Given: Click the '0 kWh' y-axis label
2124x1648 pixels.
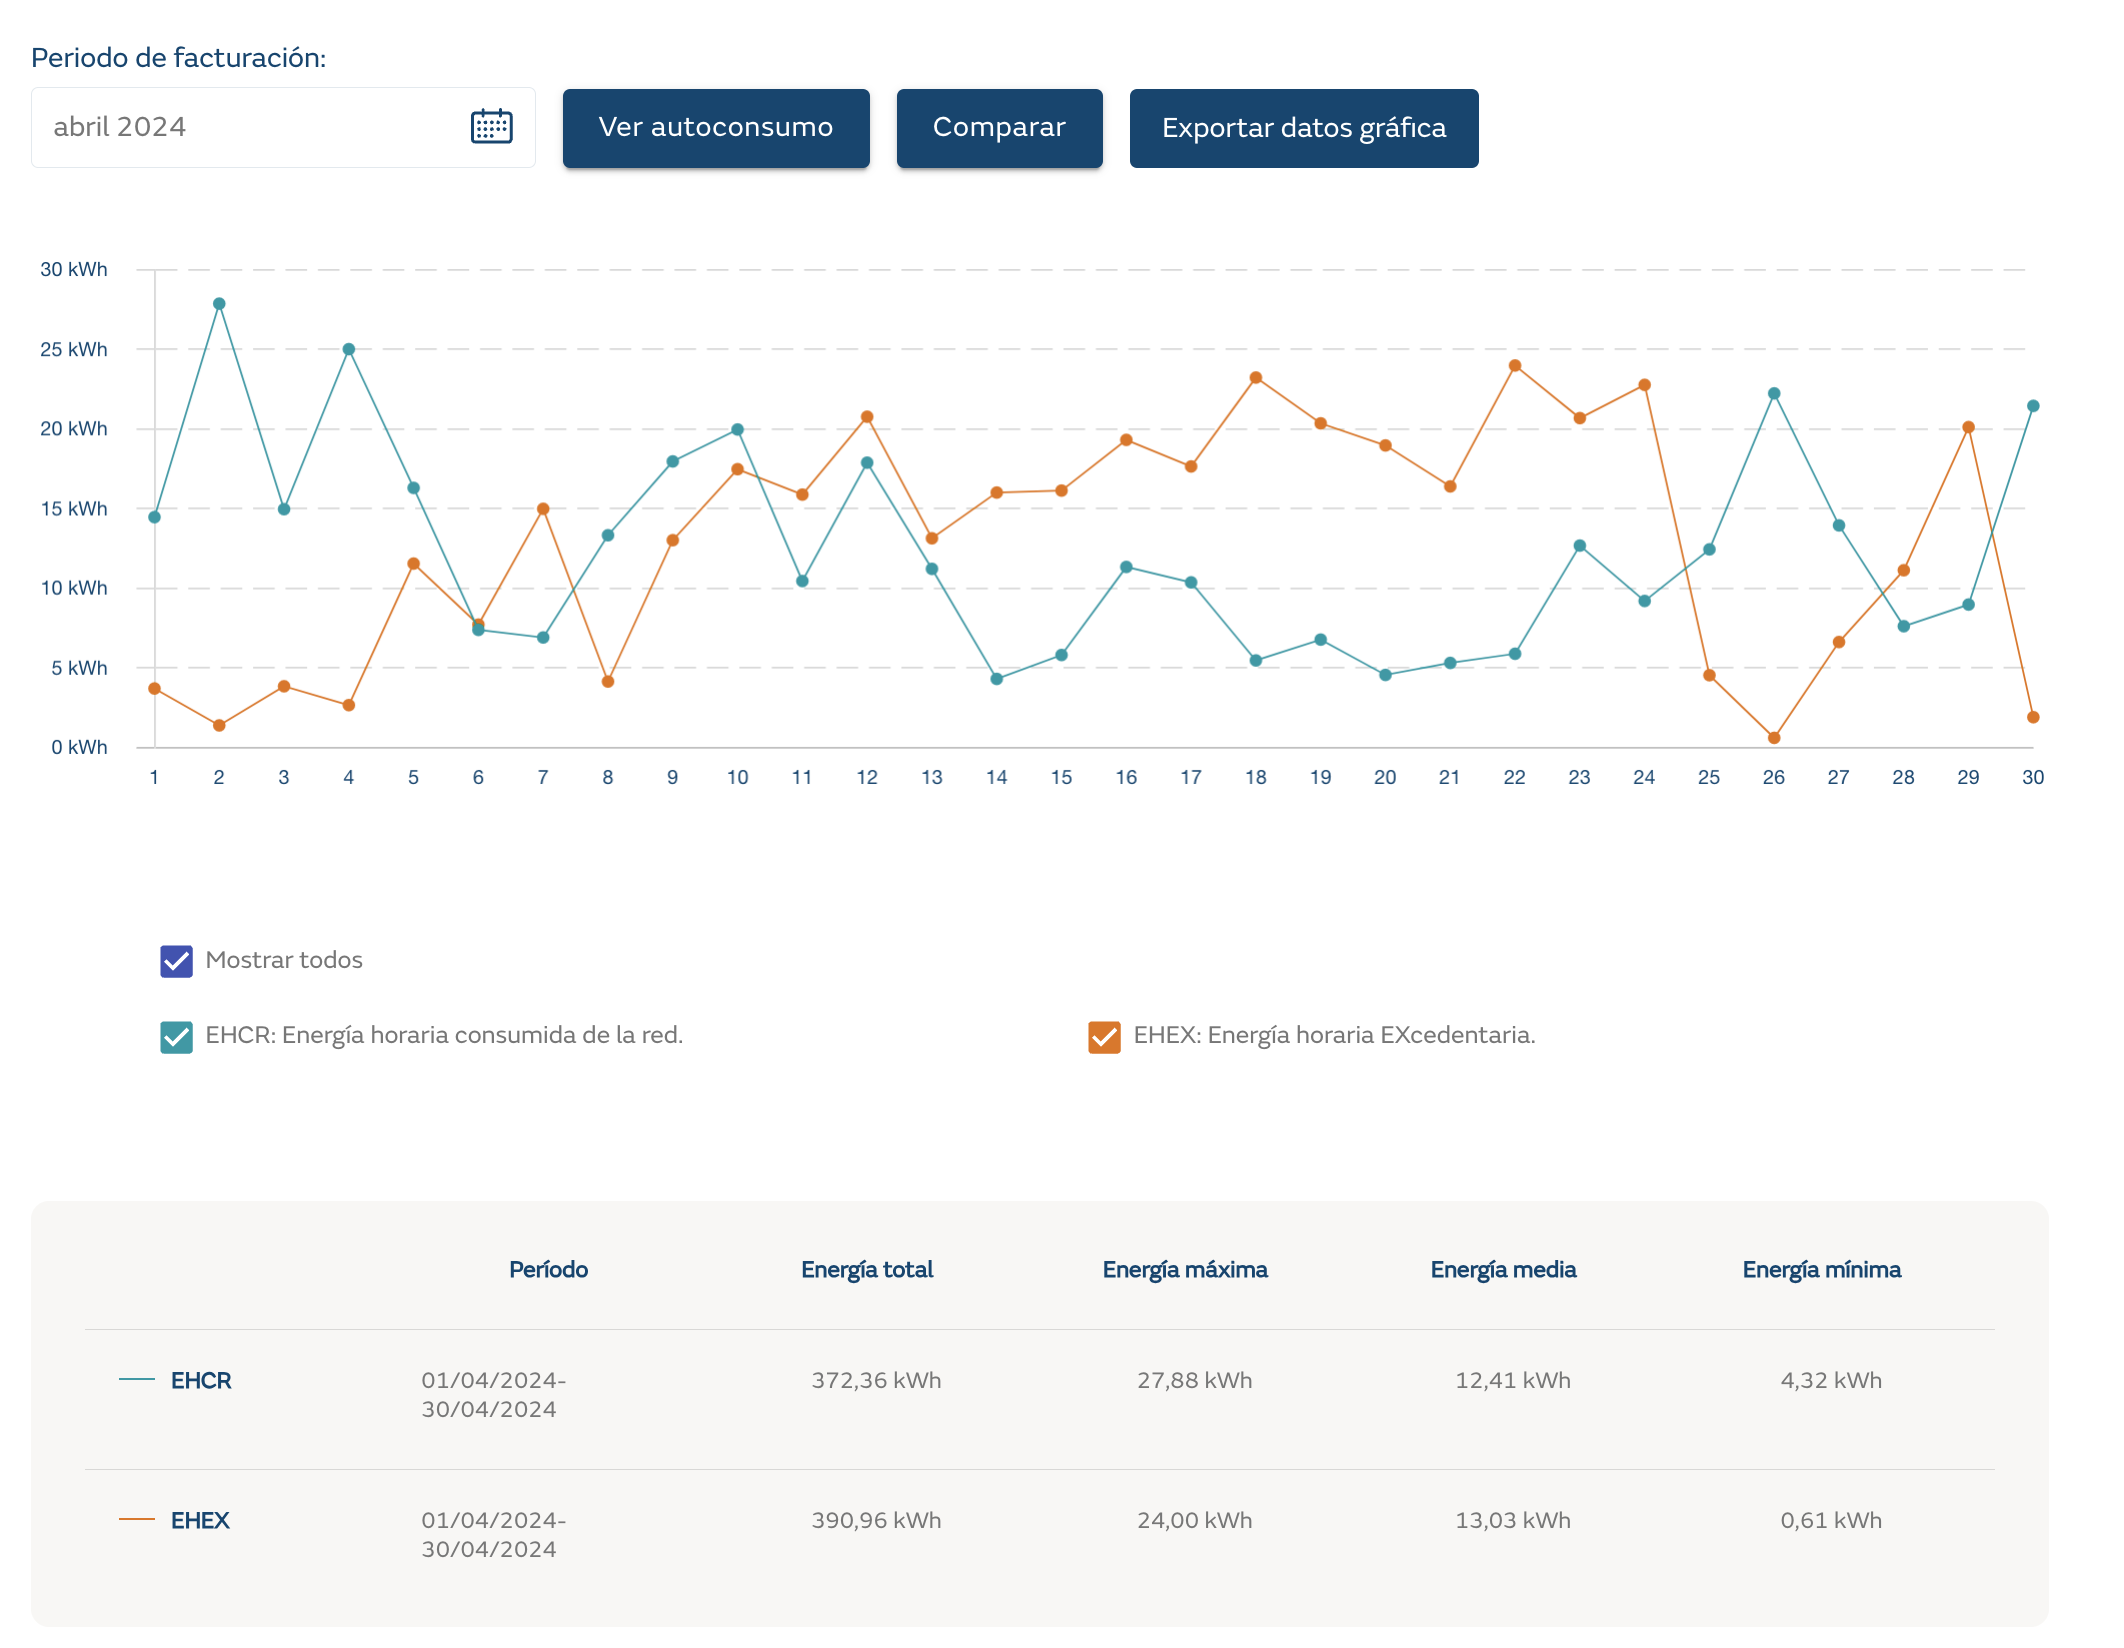Looking at the screenshot, I should click(x=79, y=748).
